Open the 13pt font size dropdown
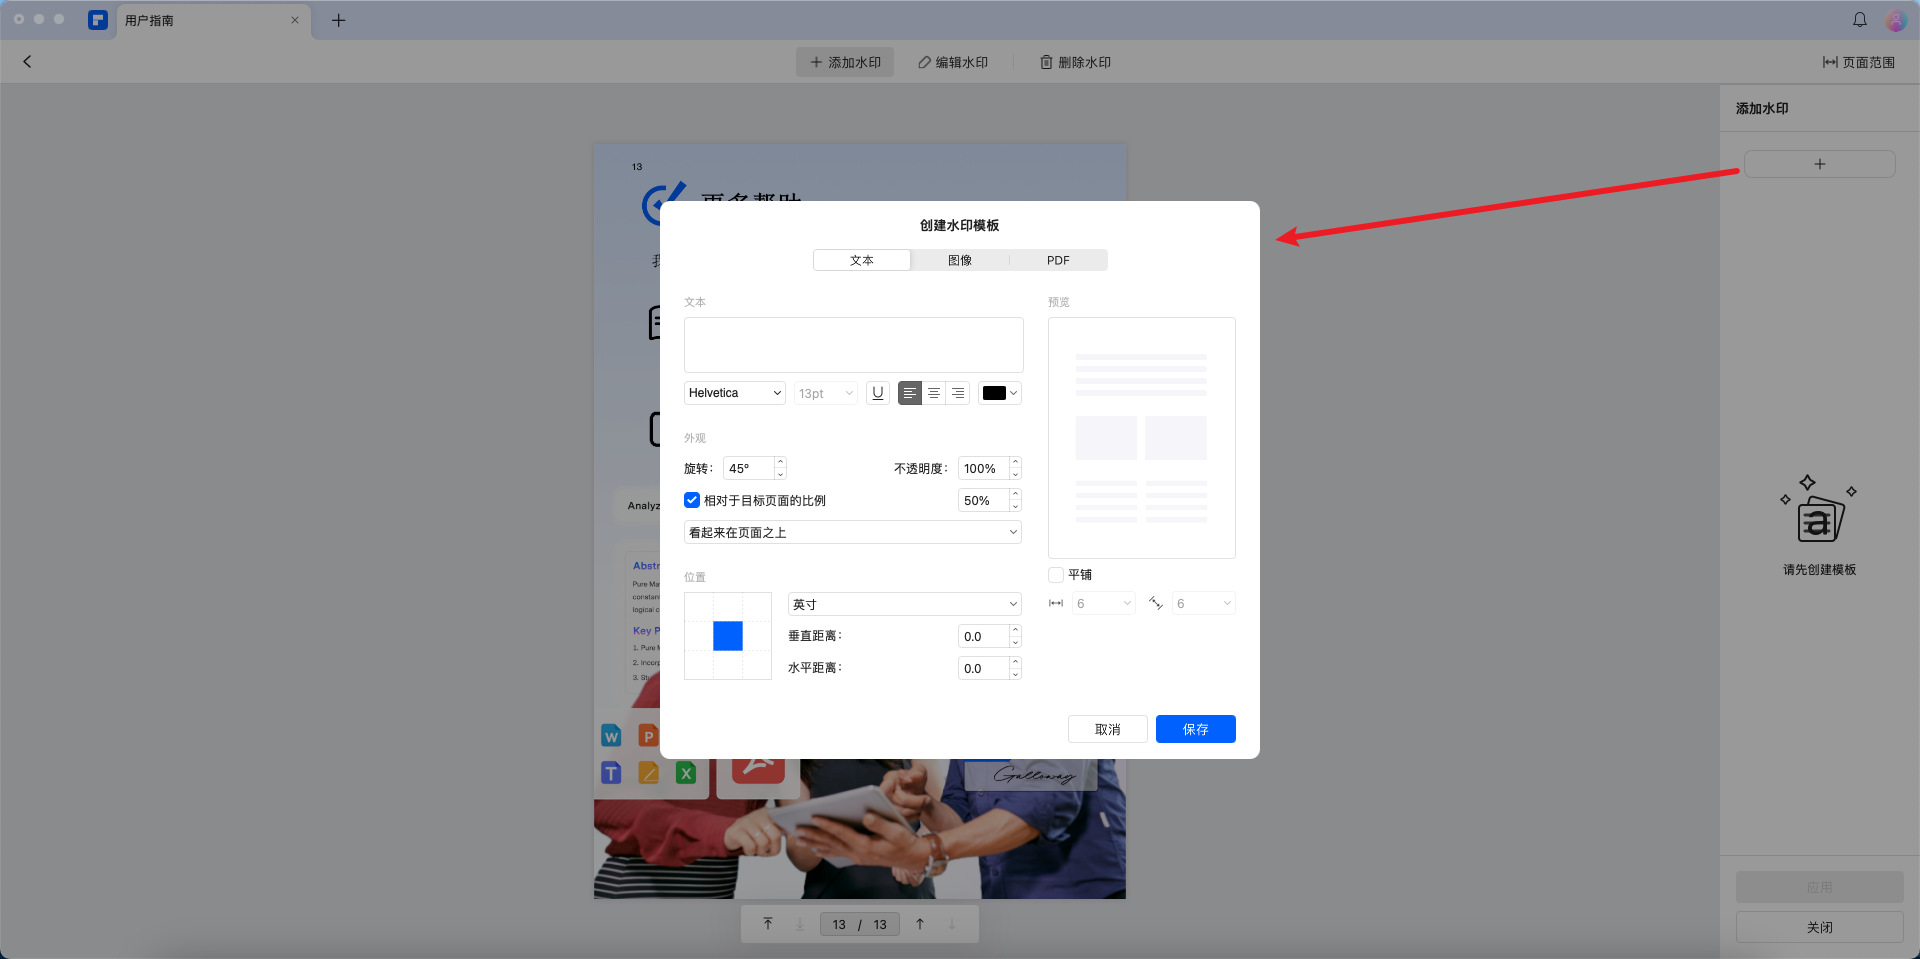This screenshot has height=959, width=1920. pos(825,392)
